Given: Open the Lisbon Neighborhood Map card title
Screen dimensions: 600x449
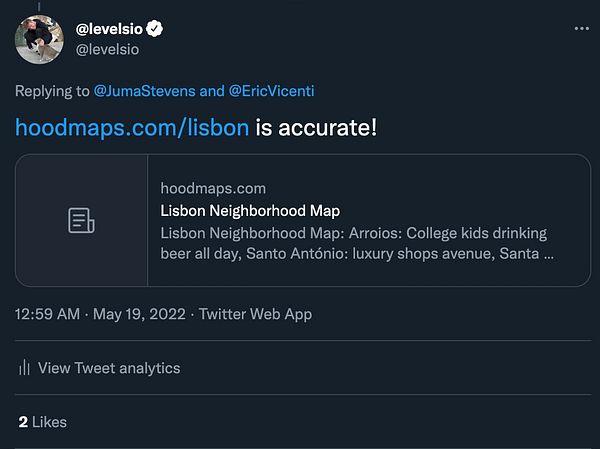Looking at the screenshot, I should [250, 210].
